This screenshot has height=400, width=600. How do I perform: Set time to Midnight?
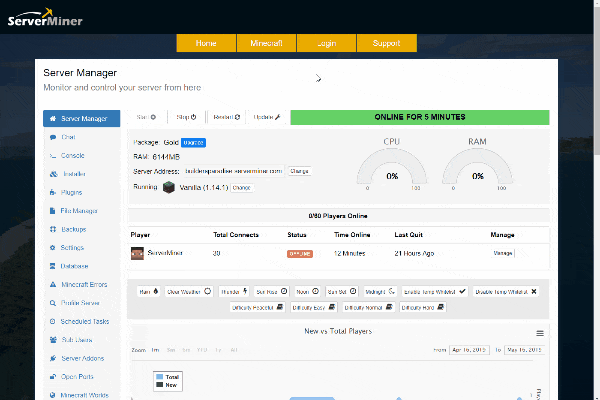tap(380, 292)
